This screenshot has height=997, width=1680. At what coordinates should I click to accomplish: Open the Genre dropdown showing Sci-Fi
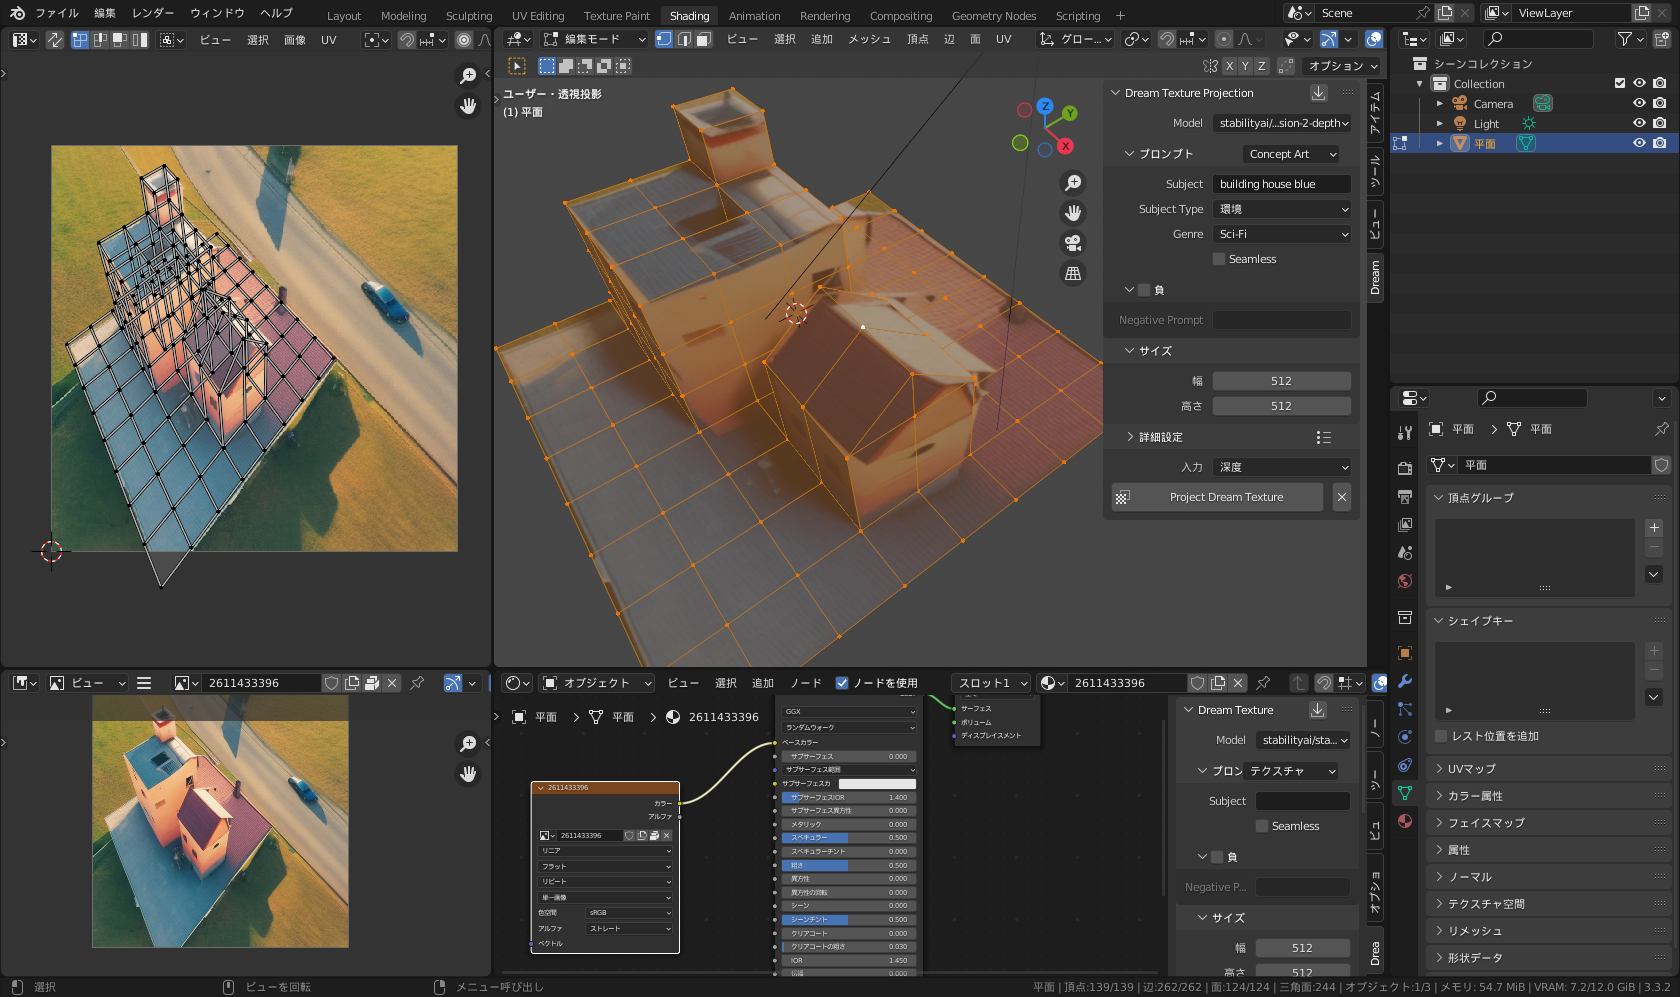click(1282, 234)
